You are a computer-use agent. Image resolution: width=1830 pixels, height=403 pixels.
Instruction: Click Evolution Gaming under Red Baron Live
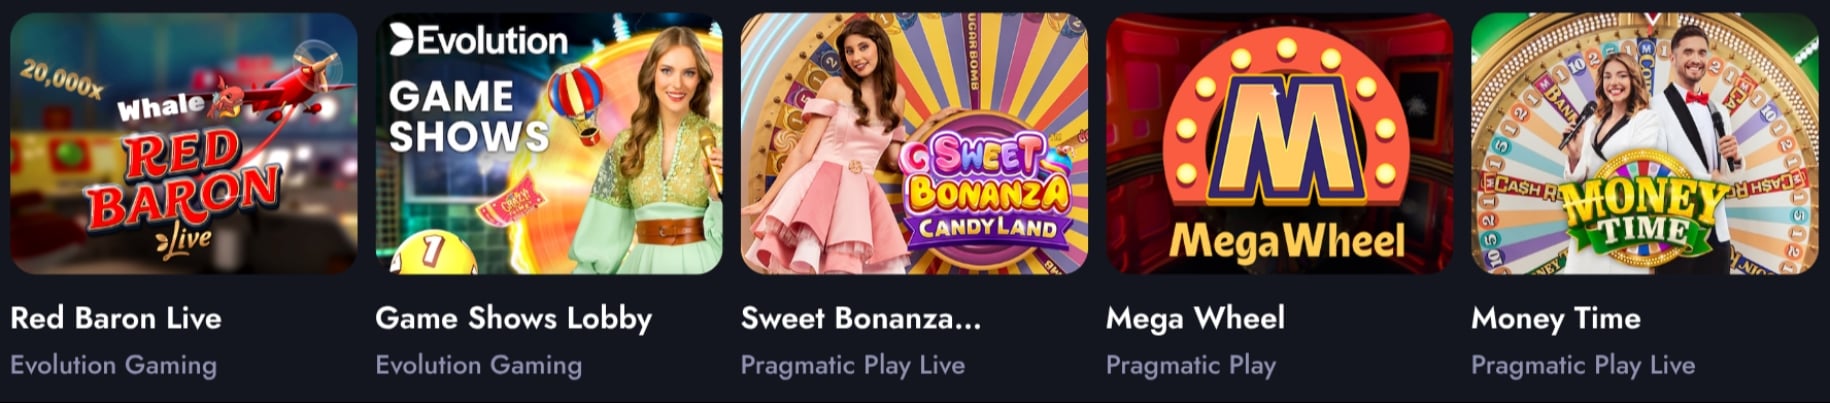(113, 365)
